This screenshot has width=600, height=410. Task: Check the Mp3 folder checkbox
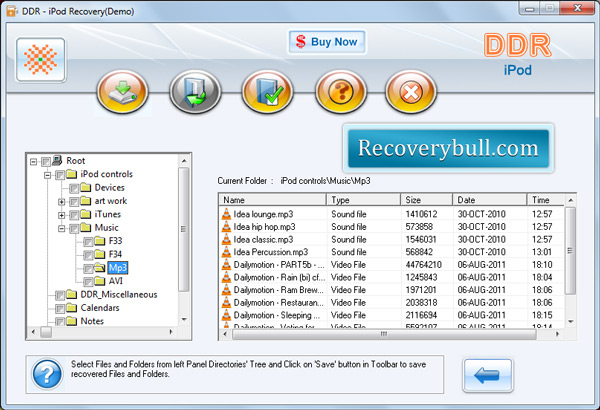coord(88,268)
